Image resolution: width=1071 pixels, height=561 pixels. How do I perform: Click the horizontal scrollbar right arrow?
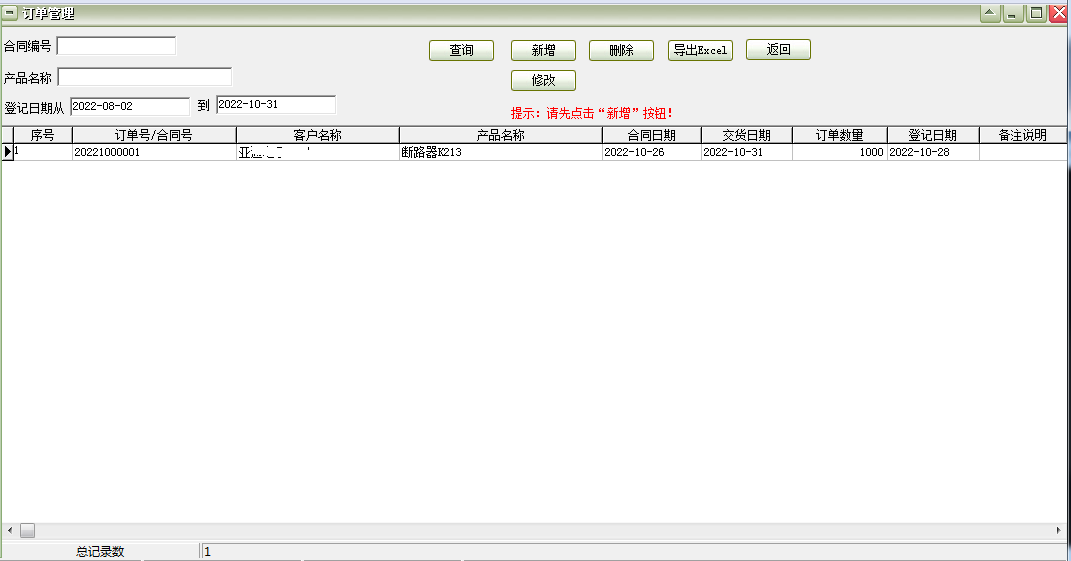[x=1058, y=530]
